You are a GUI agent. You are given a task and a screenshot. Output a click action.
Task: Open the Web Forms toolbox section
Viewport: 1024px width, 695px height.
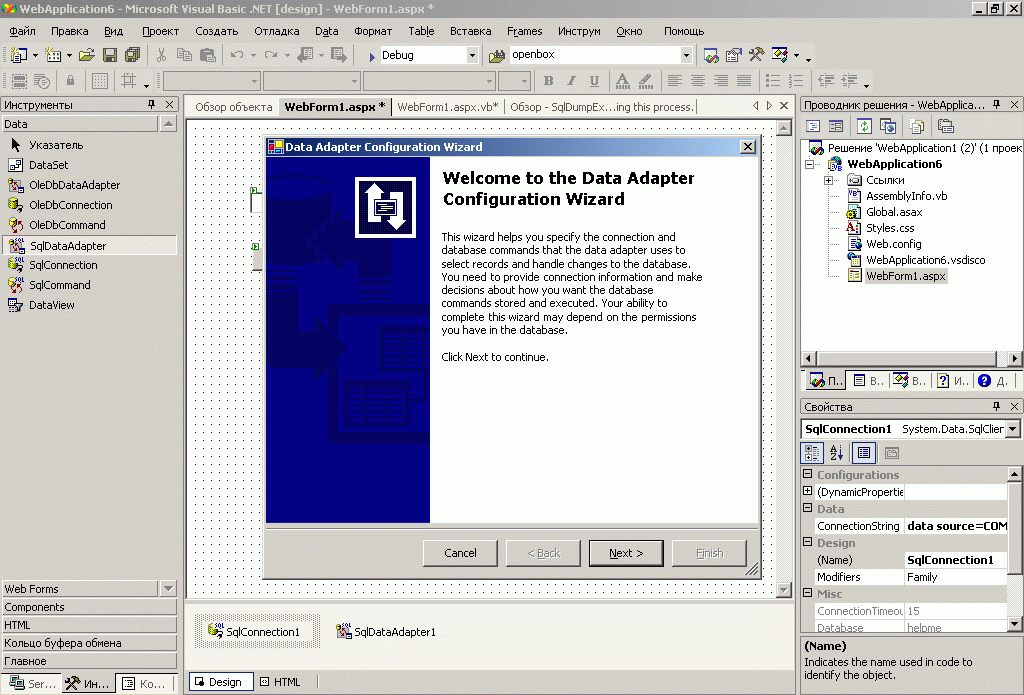[x=80, y=589]
